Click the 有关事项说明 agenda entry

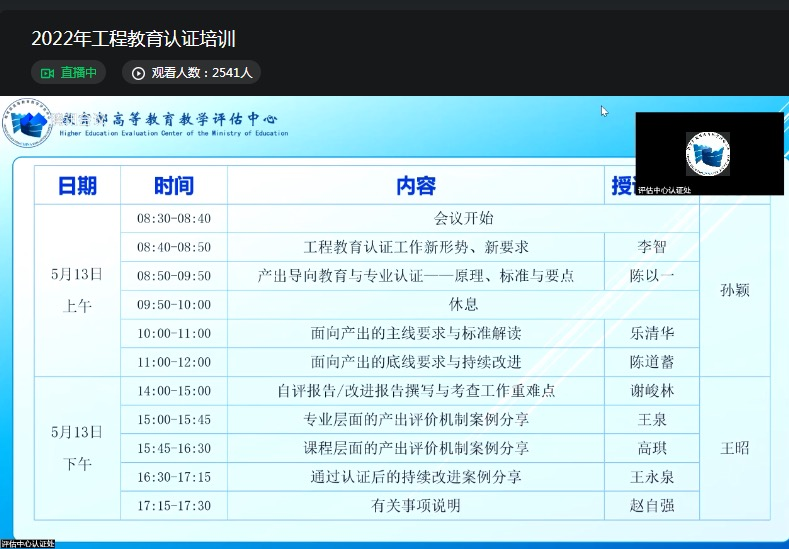click(x=415, y=506)
